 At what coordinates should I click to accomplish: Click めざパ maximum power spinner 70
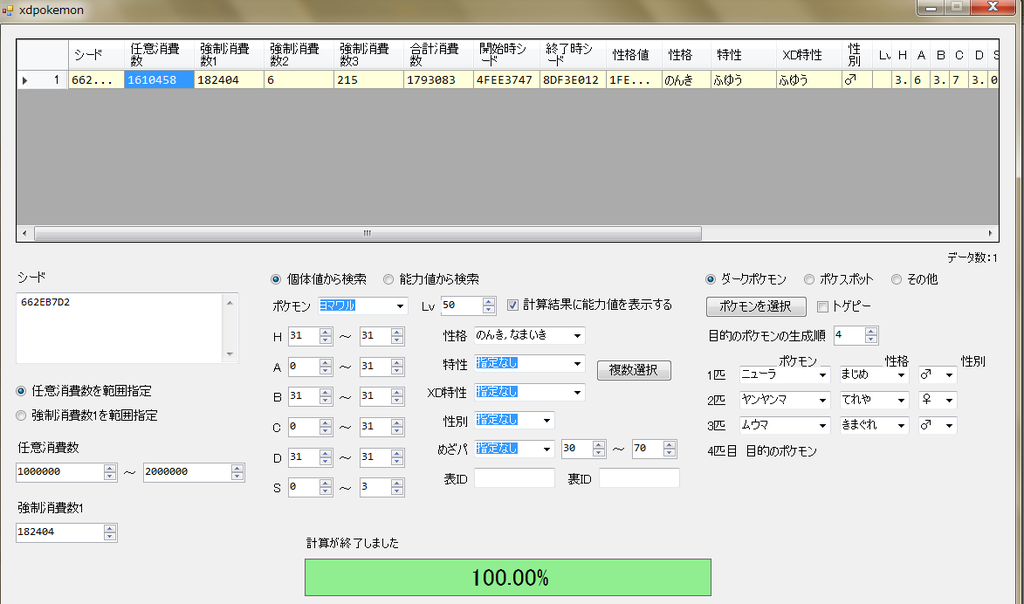(654, 449)
